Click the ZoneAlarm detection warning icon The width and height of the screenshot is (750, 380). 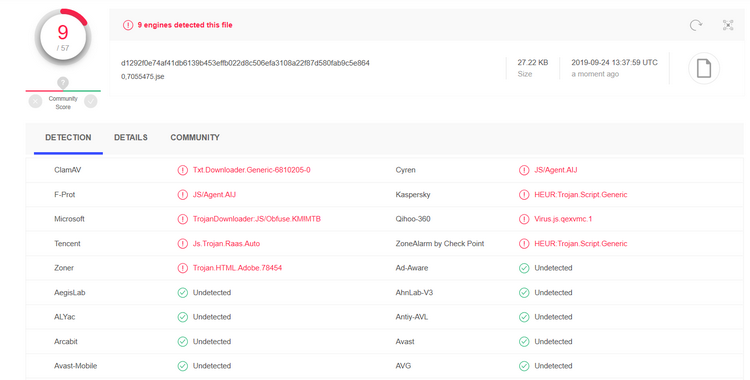point(524,244)
